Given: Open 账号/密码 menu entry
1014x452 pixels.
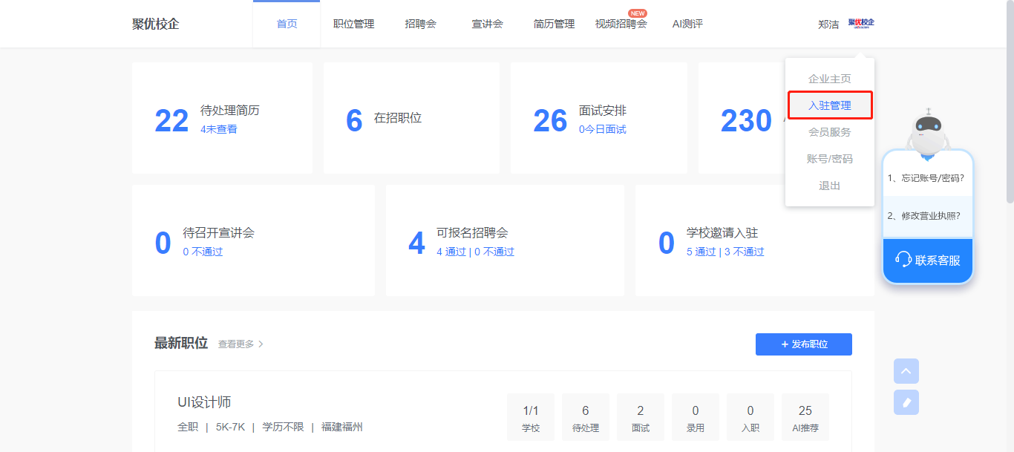Looking at the screenshot, I should tap(829, 159).
